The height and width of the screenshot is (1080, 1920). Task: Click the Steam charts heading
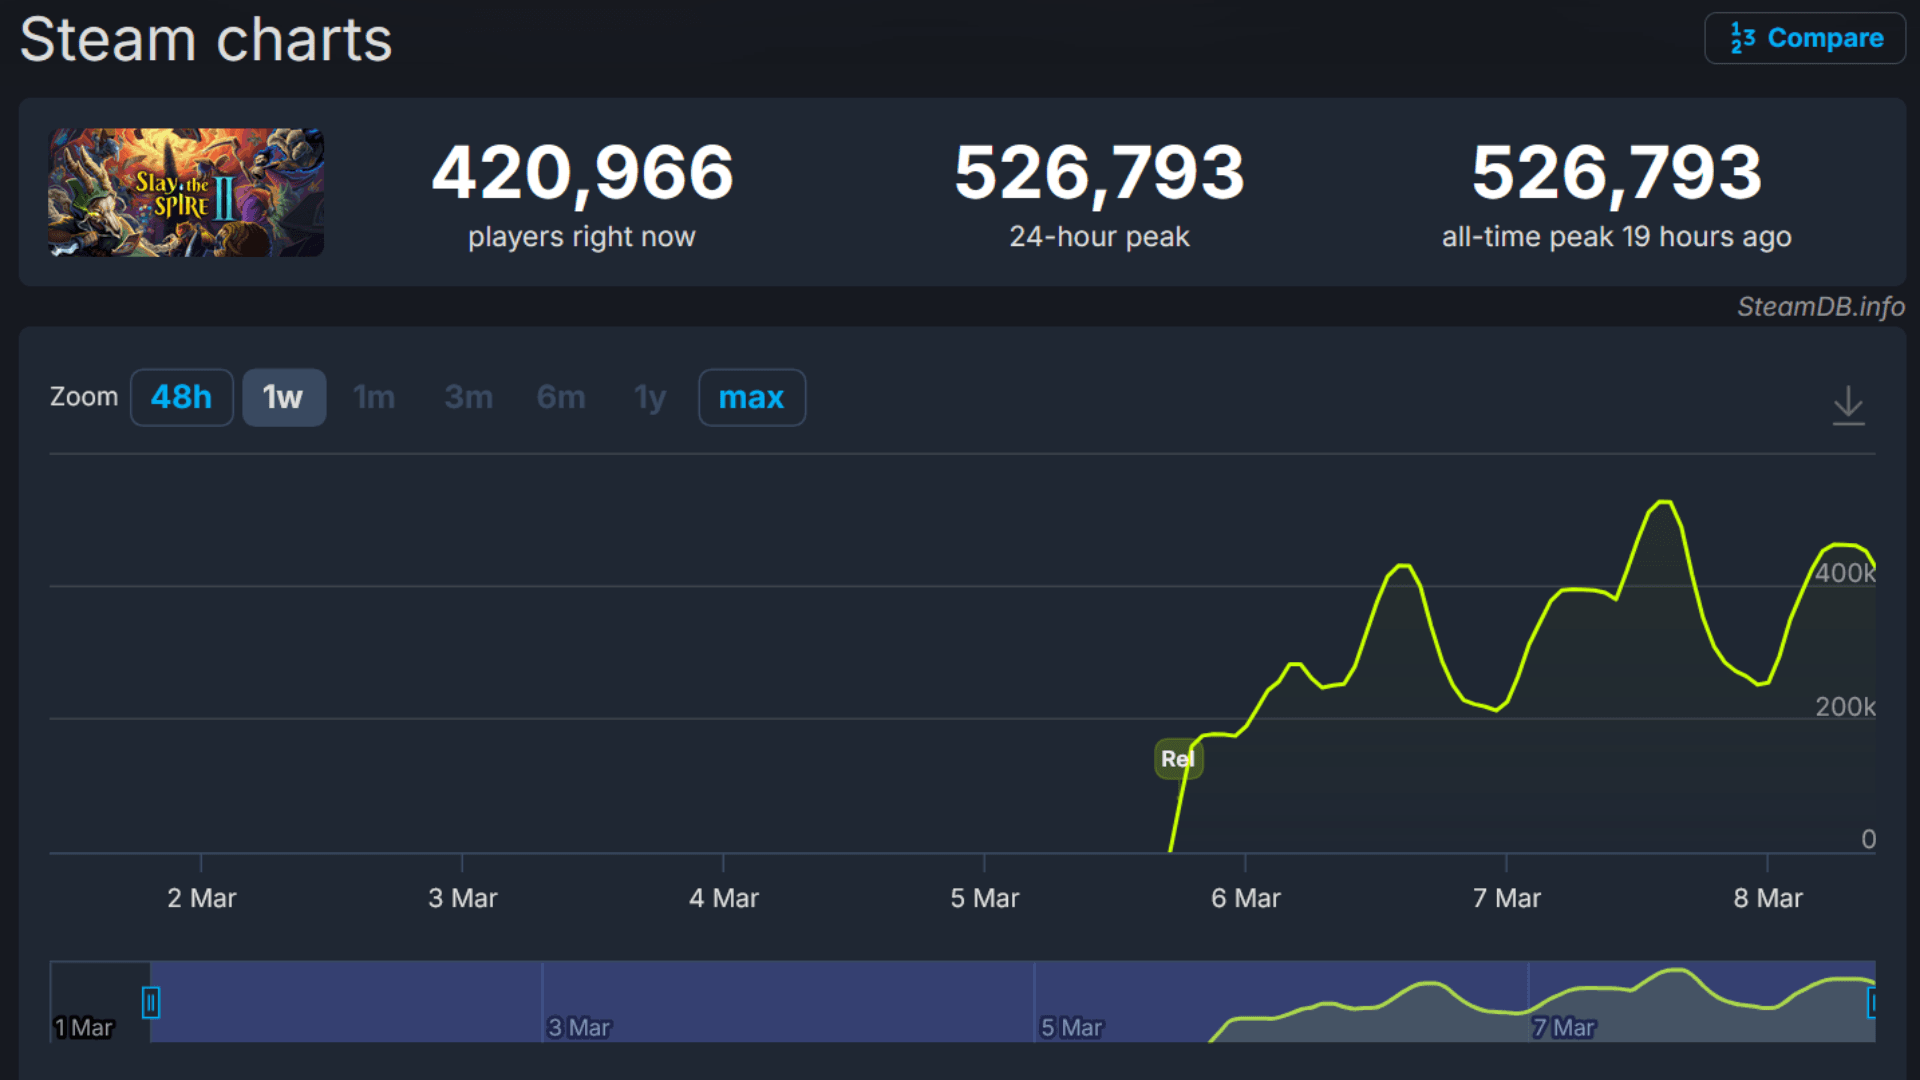[x=205, y=40]
